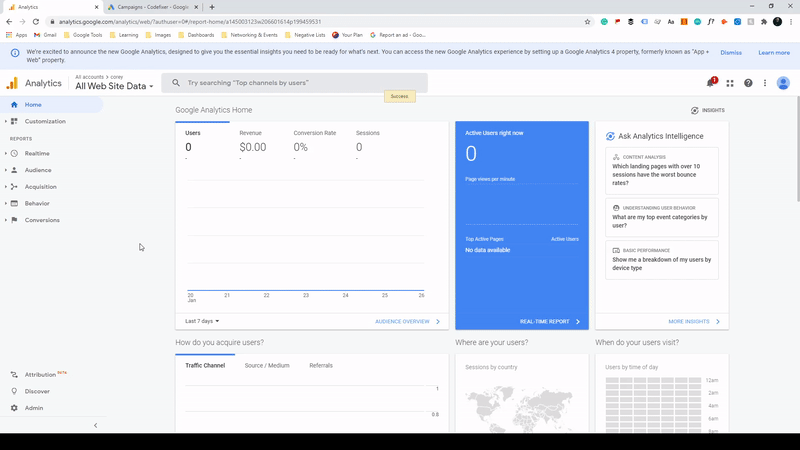The height and width of the screenshot is (450, 800).
Task: Click the Insights icon at top right
Action: coord(694,110)
